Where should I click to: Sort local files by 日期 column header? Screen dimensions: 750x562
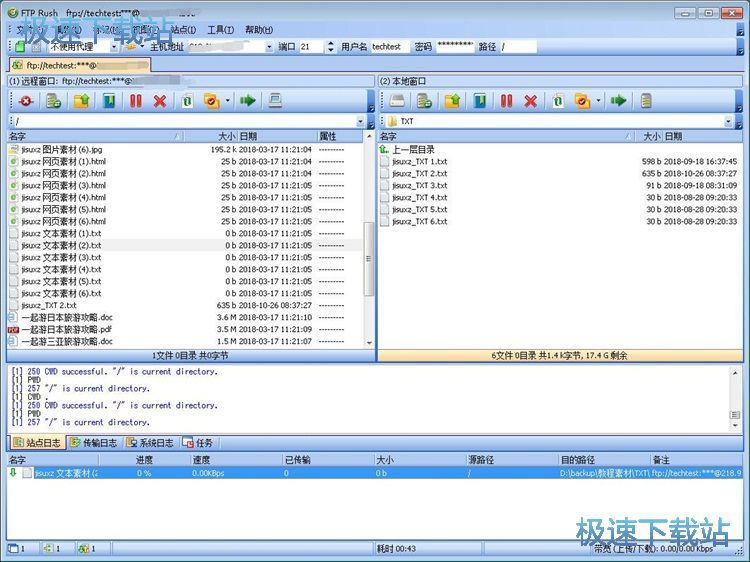tap(703, 136)
